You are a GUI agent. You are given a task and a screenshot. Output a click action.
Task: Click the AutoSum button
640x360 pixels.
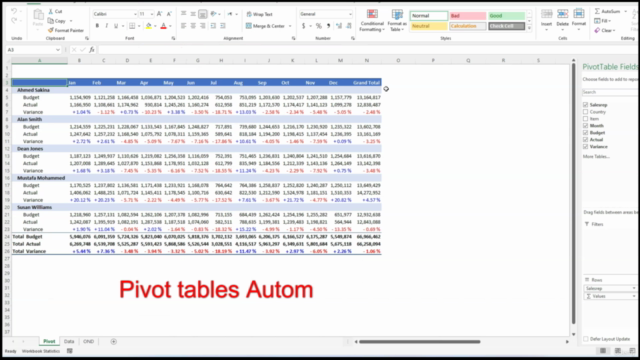pos(610,11)
